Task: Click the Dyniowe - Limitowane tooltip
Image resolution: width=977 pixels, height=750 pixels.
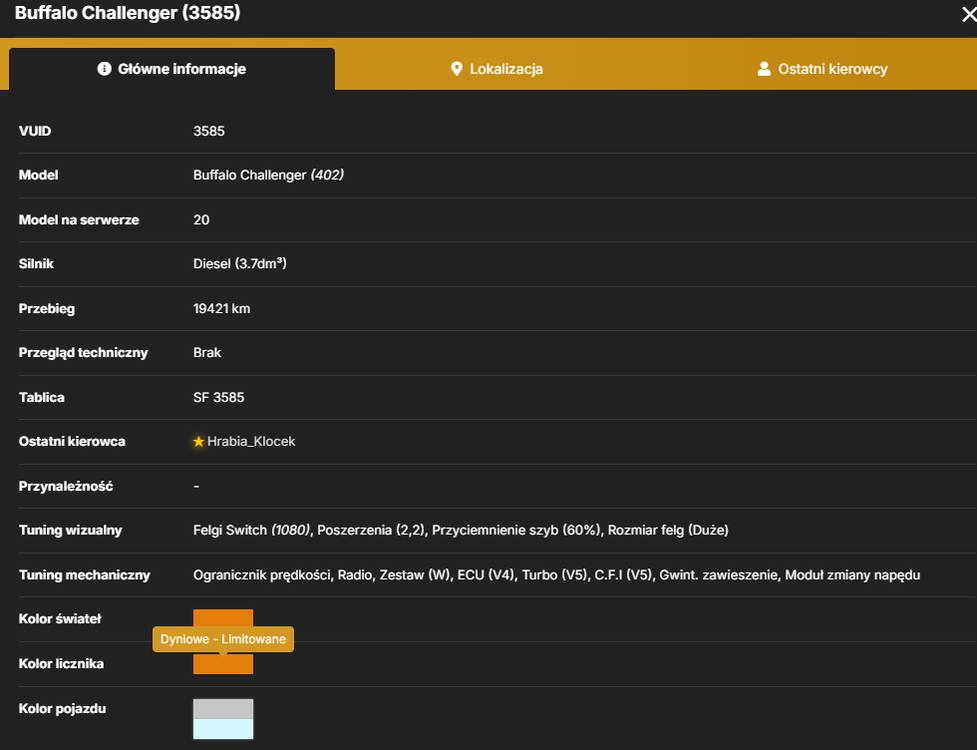Action: (223, 639)
